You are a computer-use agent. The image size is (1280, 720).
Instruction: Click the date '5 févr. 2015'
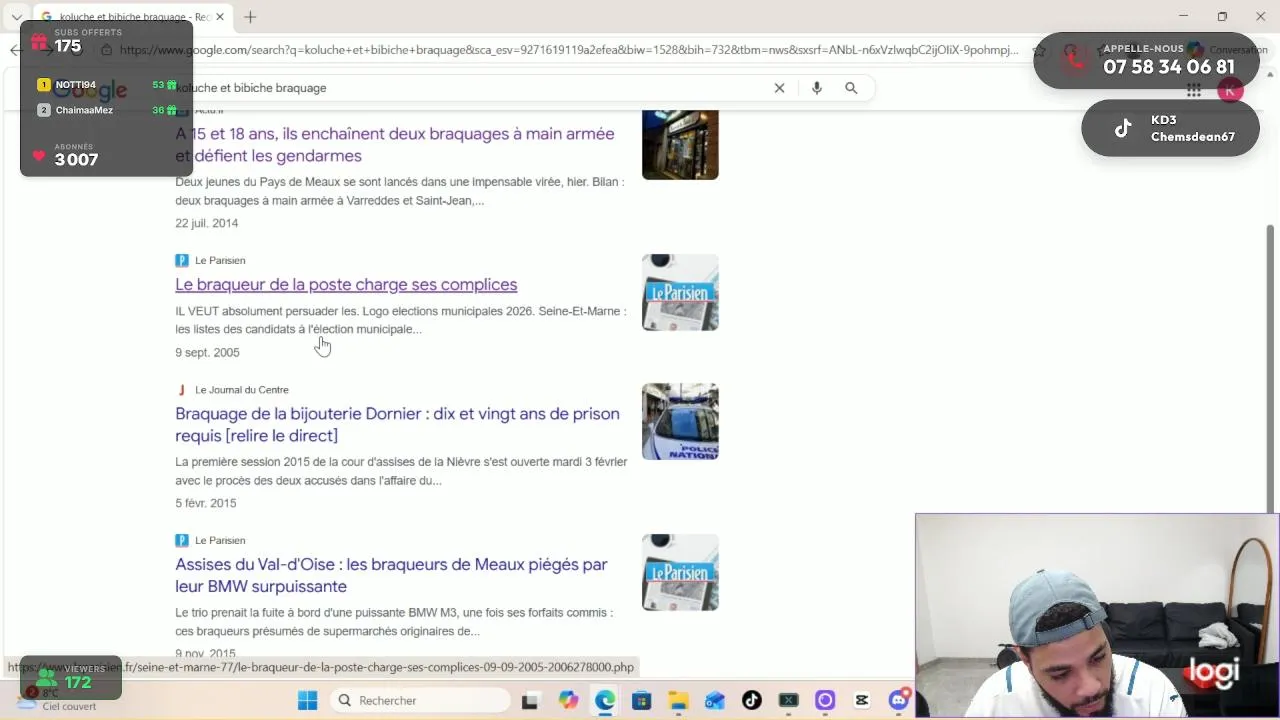[x=205, y=503]
